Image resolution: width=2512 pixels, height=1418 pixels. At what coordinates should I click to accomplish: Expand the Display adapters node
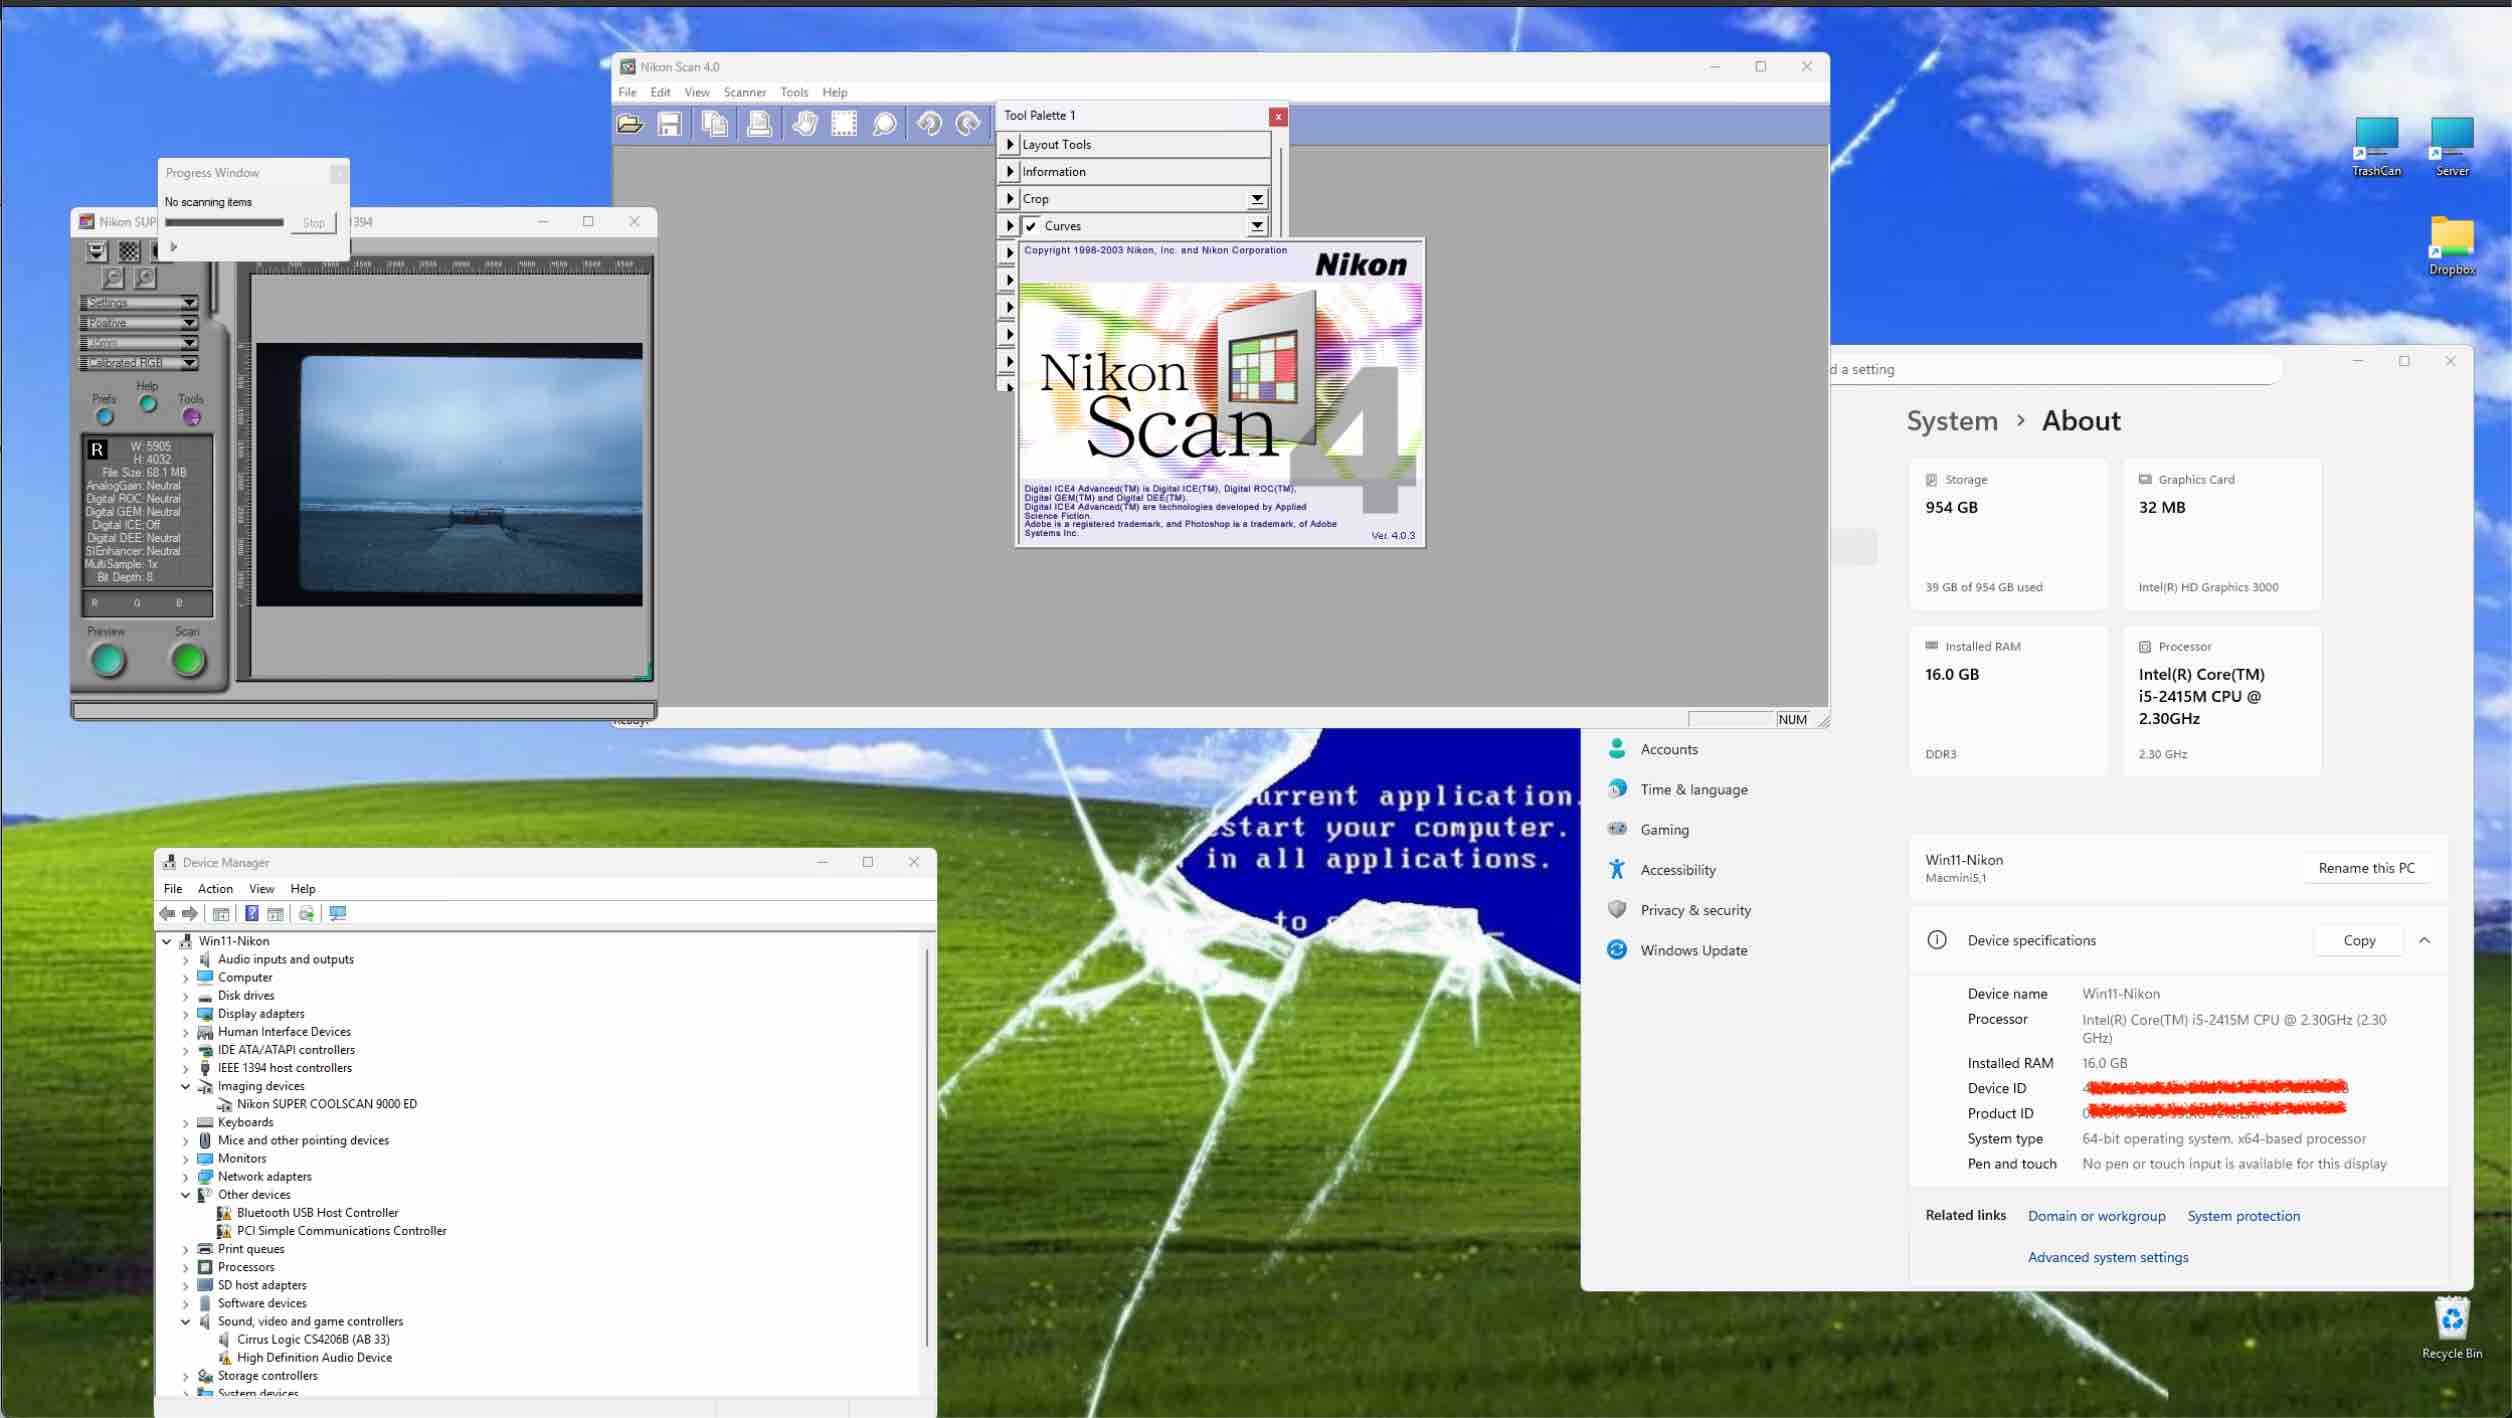(x=186, y=1014)
